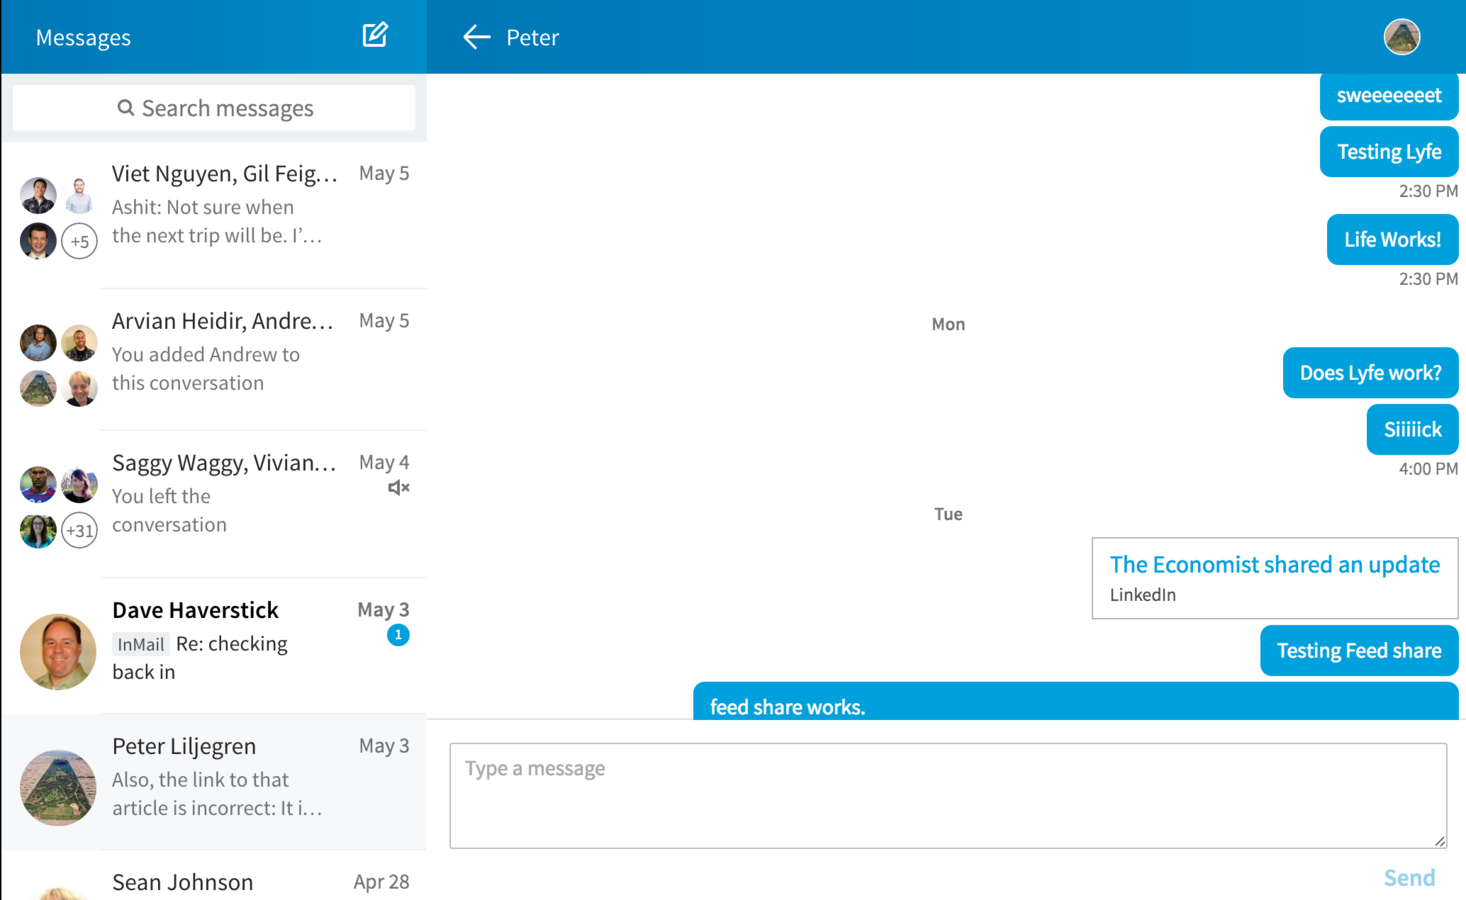Focus the Type a message box
1466x900 pixels.
(948, 795)
